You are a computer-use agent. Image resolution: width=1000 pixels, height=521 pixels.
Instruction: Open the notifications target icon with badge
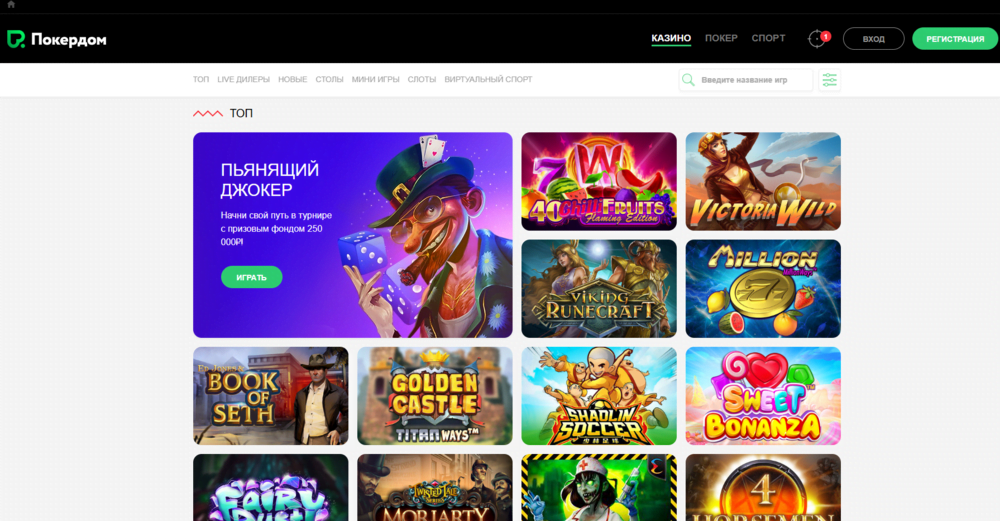(818, 38)
